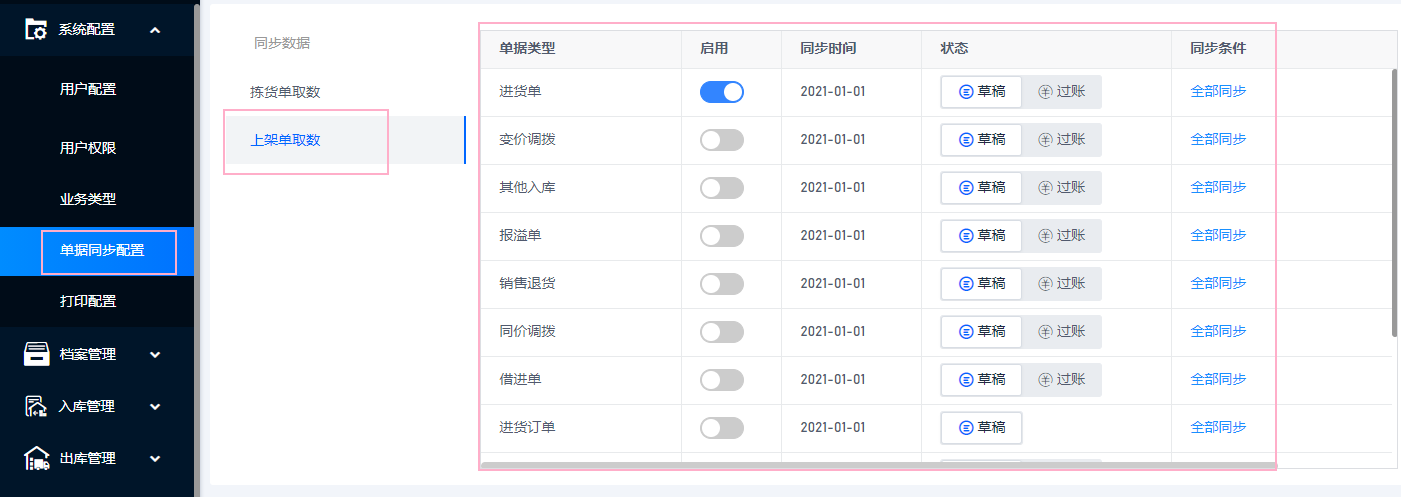Viewport: 1401px width, 497px height.
Task: Expand the 出库管理 menu chevron
Action: tap(155, 458)
